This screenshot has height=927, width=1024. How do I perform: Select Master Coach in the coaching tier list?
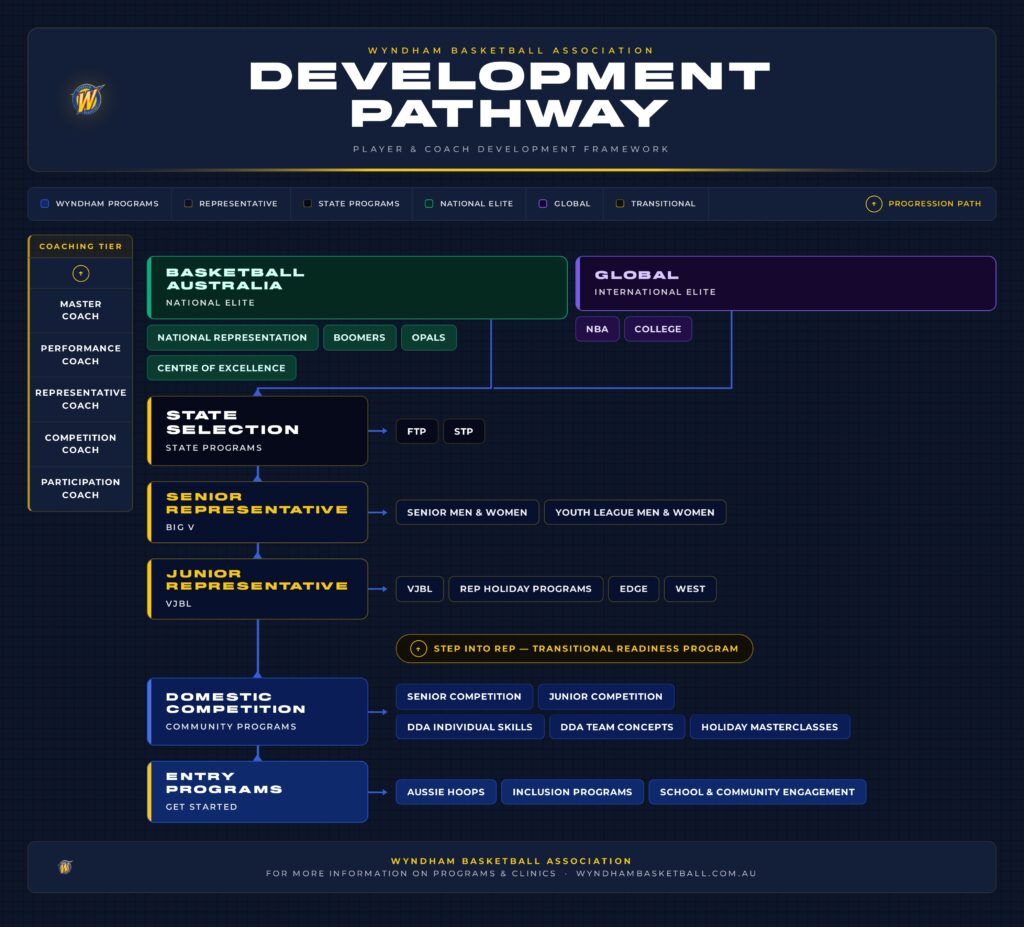[x=80, y=310]
